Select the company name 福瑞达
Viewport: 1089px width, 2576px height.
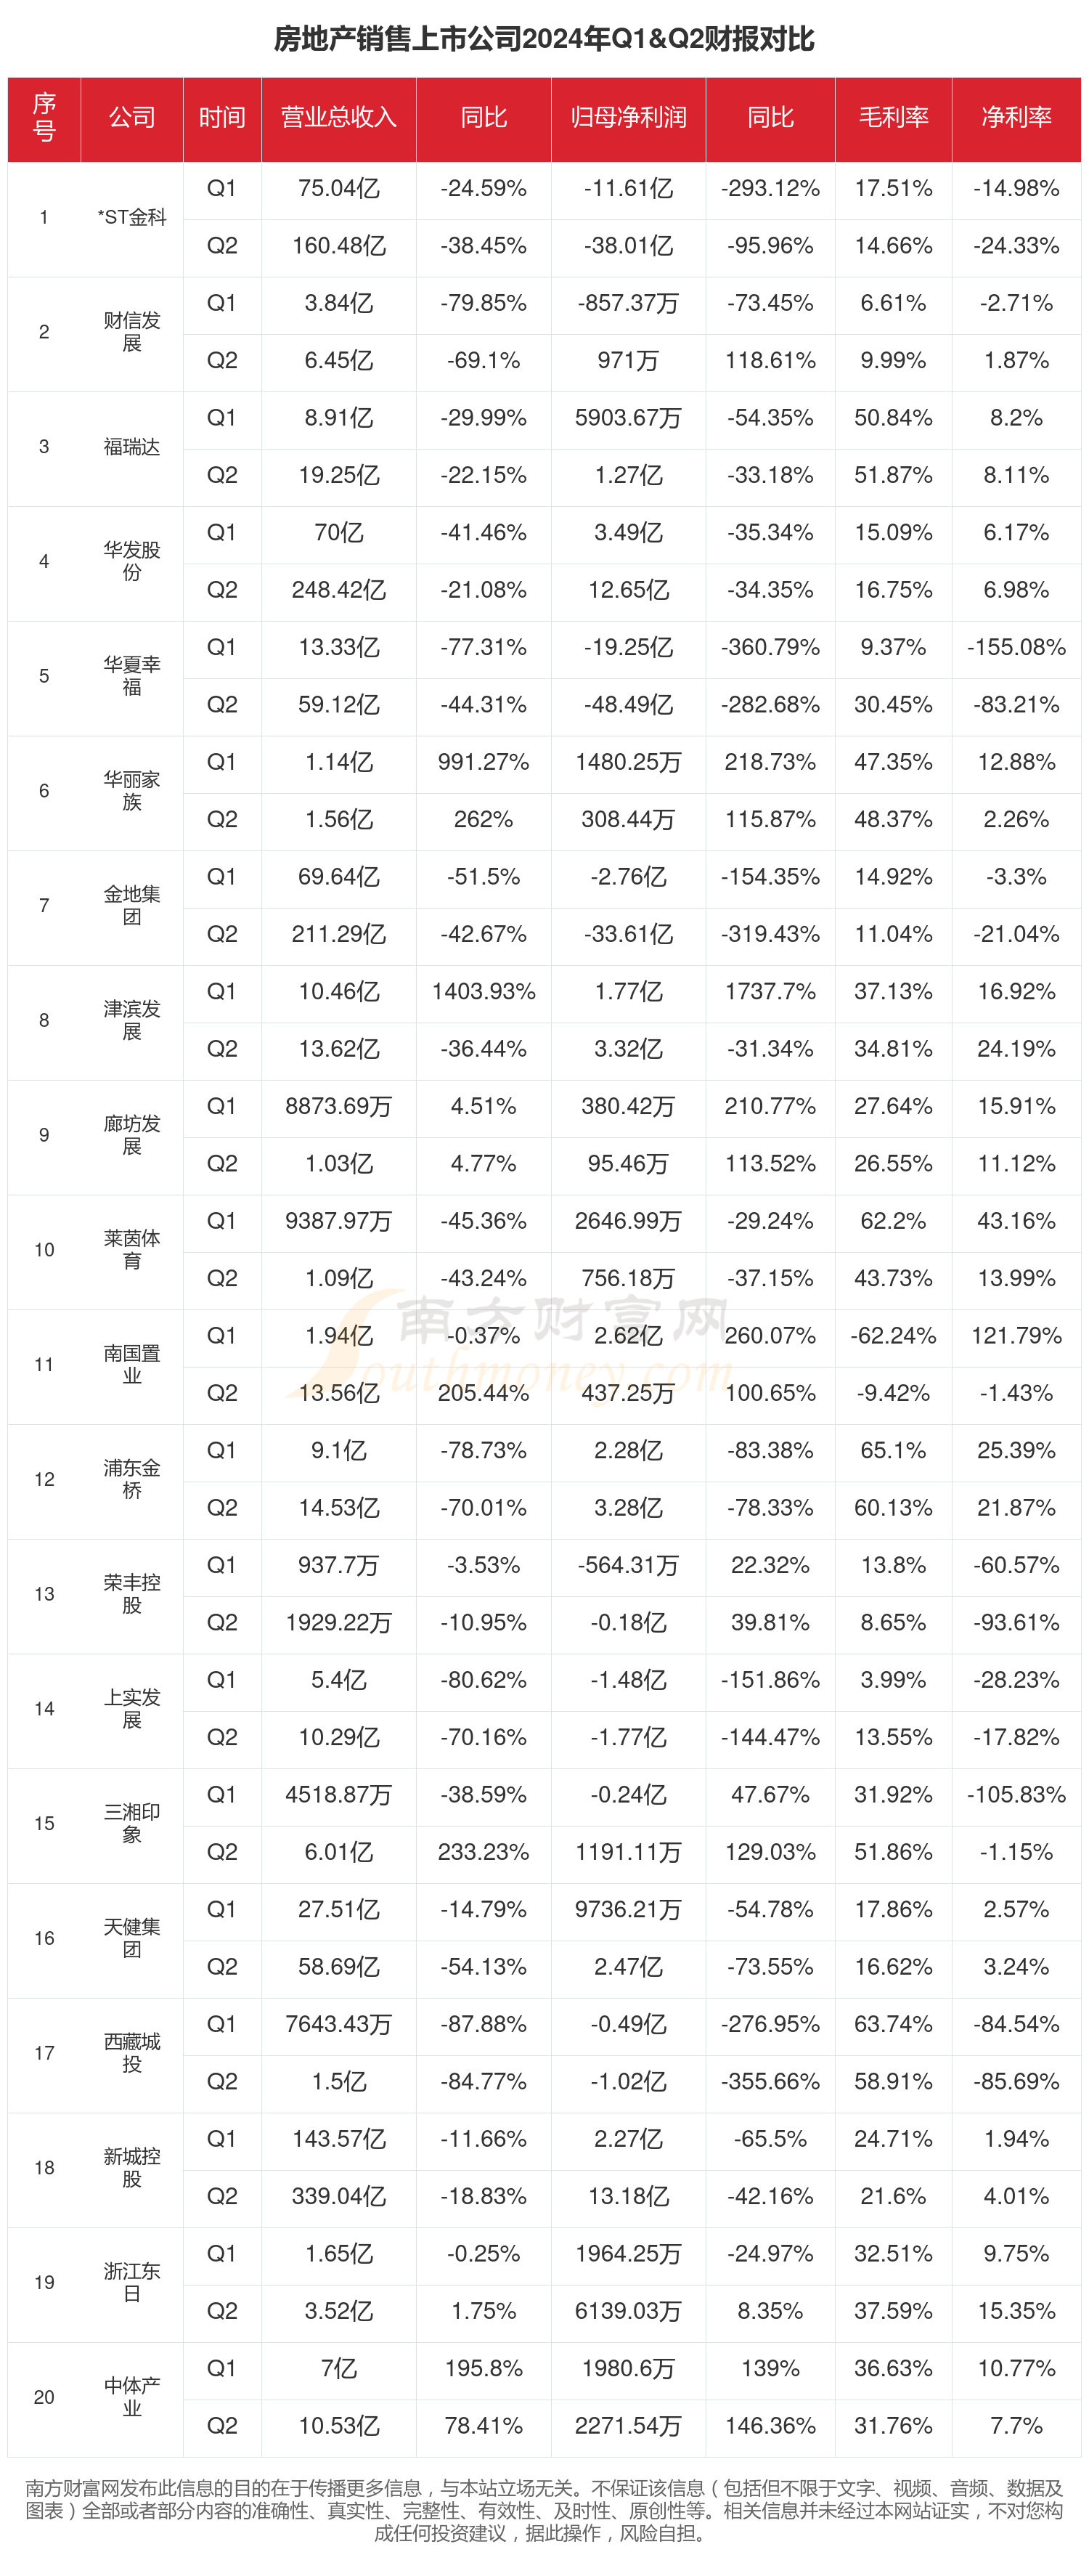click(x=132, y=447)
